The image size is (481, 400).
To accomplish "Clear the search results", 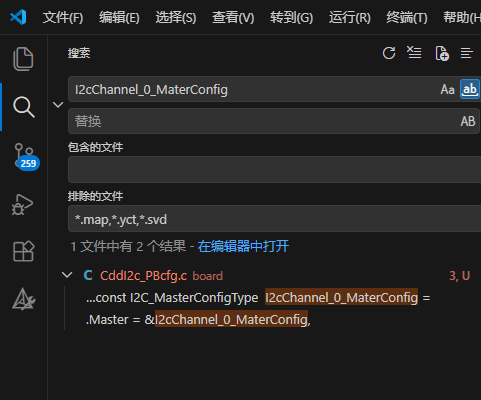I will pyautogui.click(x=414, y=53).
